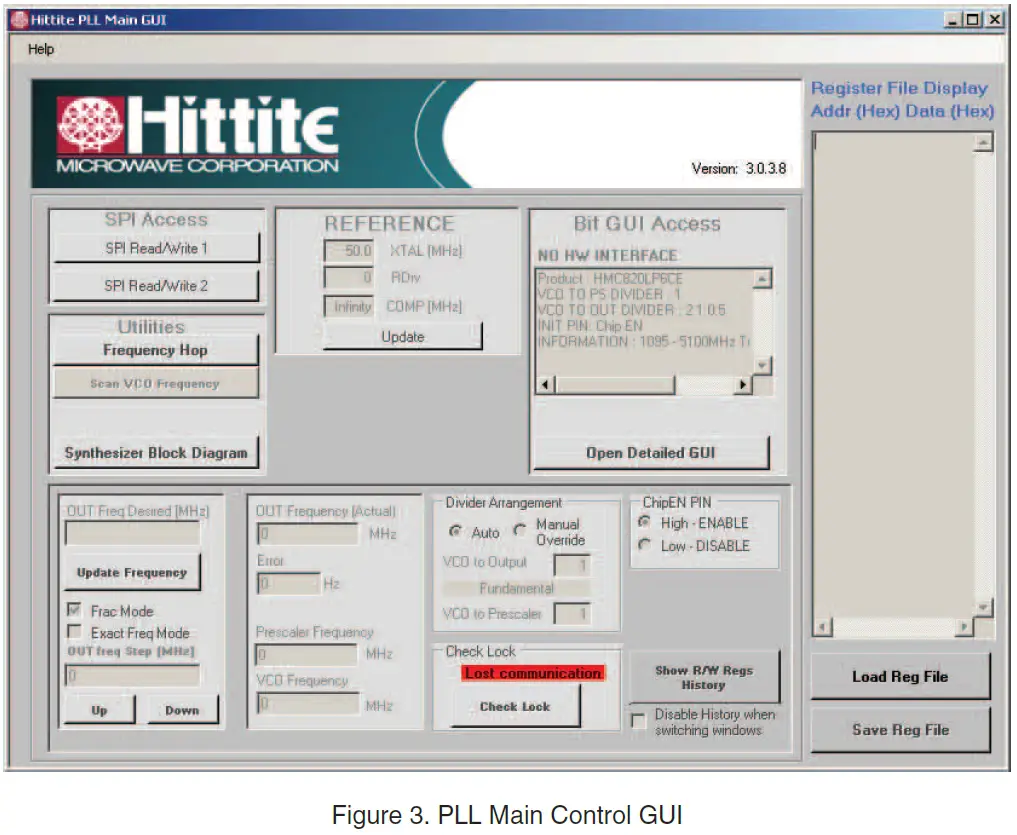The height and width of the screenshot is (835, 1017).
Task: Click SPI Read/Write 1
Action: click(x=154, y=247)
